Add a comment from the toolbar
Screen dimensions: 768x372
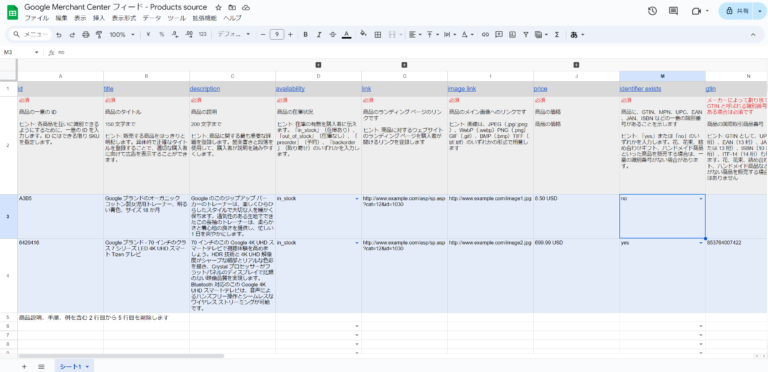click(x=499, y=35)
